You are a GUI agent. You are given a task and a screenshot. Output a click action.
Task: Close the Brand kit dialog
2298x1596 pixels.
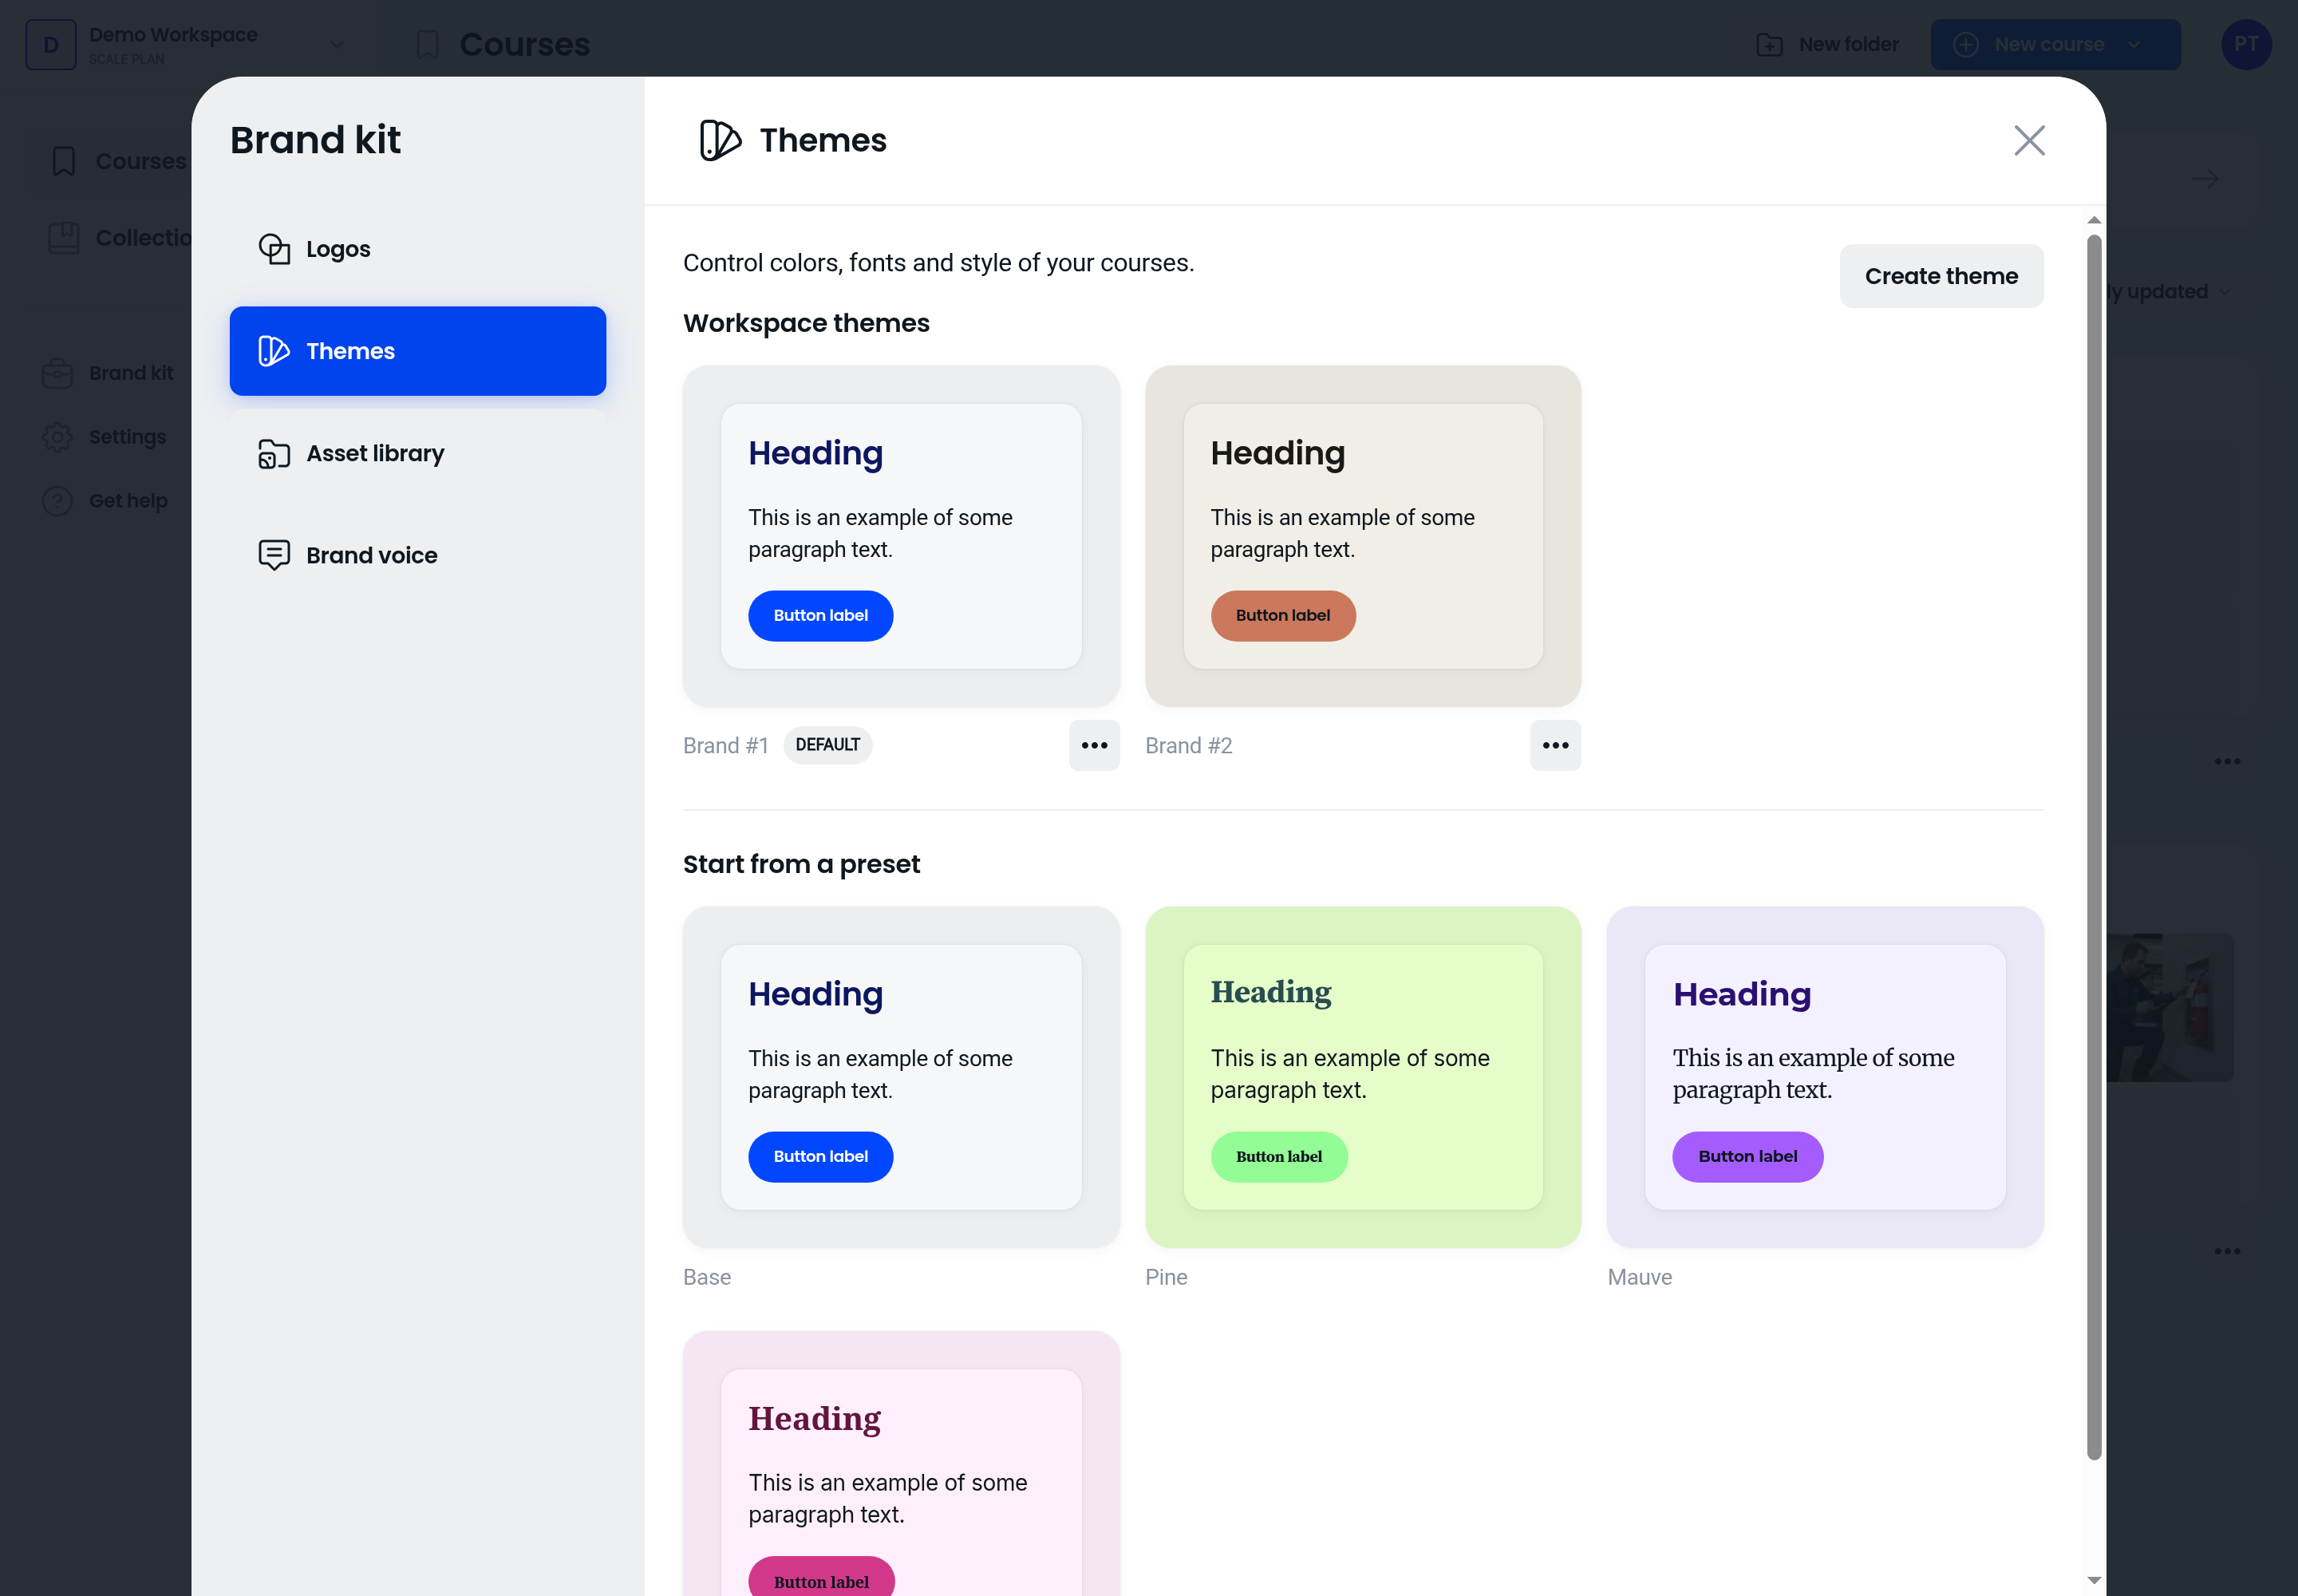[2029, 140]
